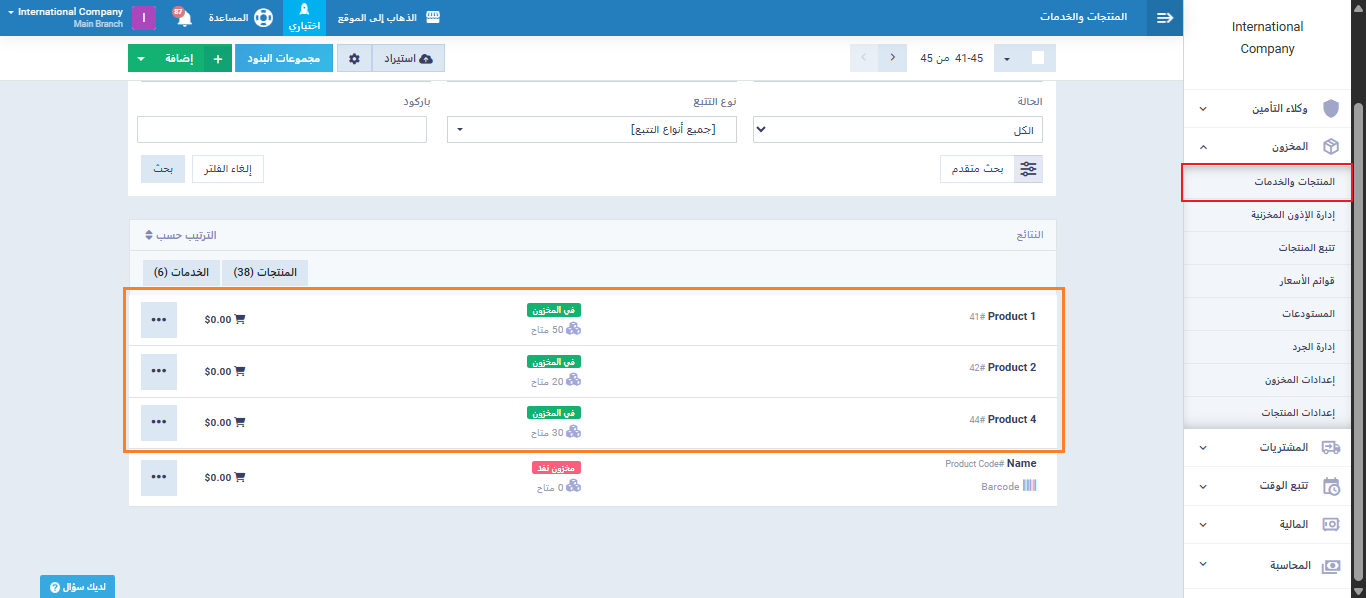Open three-dots menu for Product 4
The image size is (1366, 598).
coord(159,422)
